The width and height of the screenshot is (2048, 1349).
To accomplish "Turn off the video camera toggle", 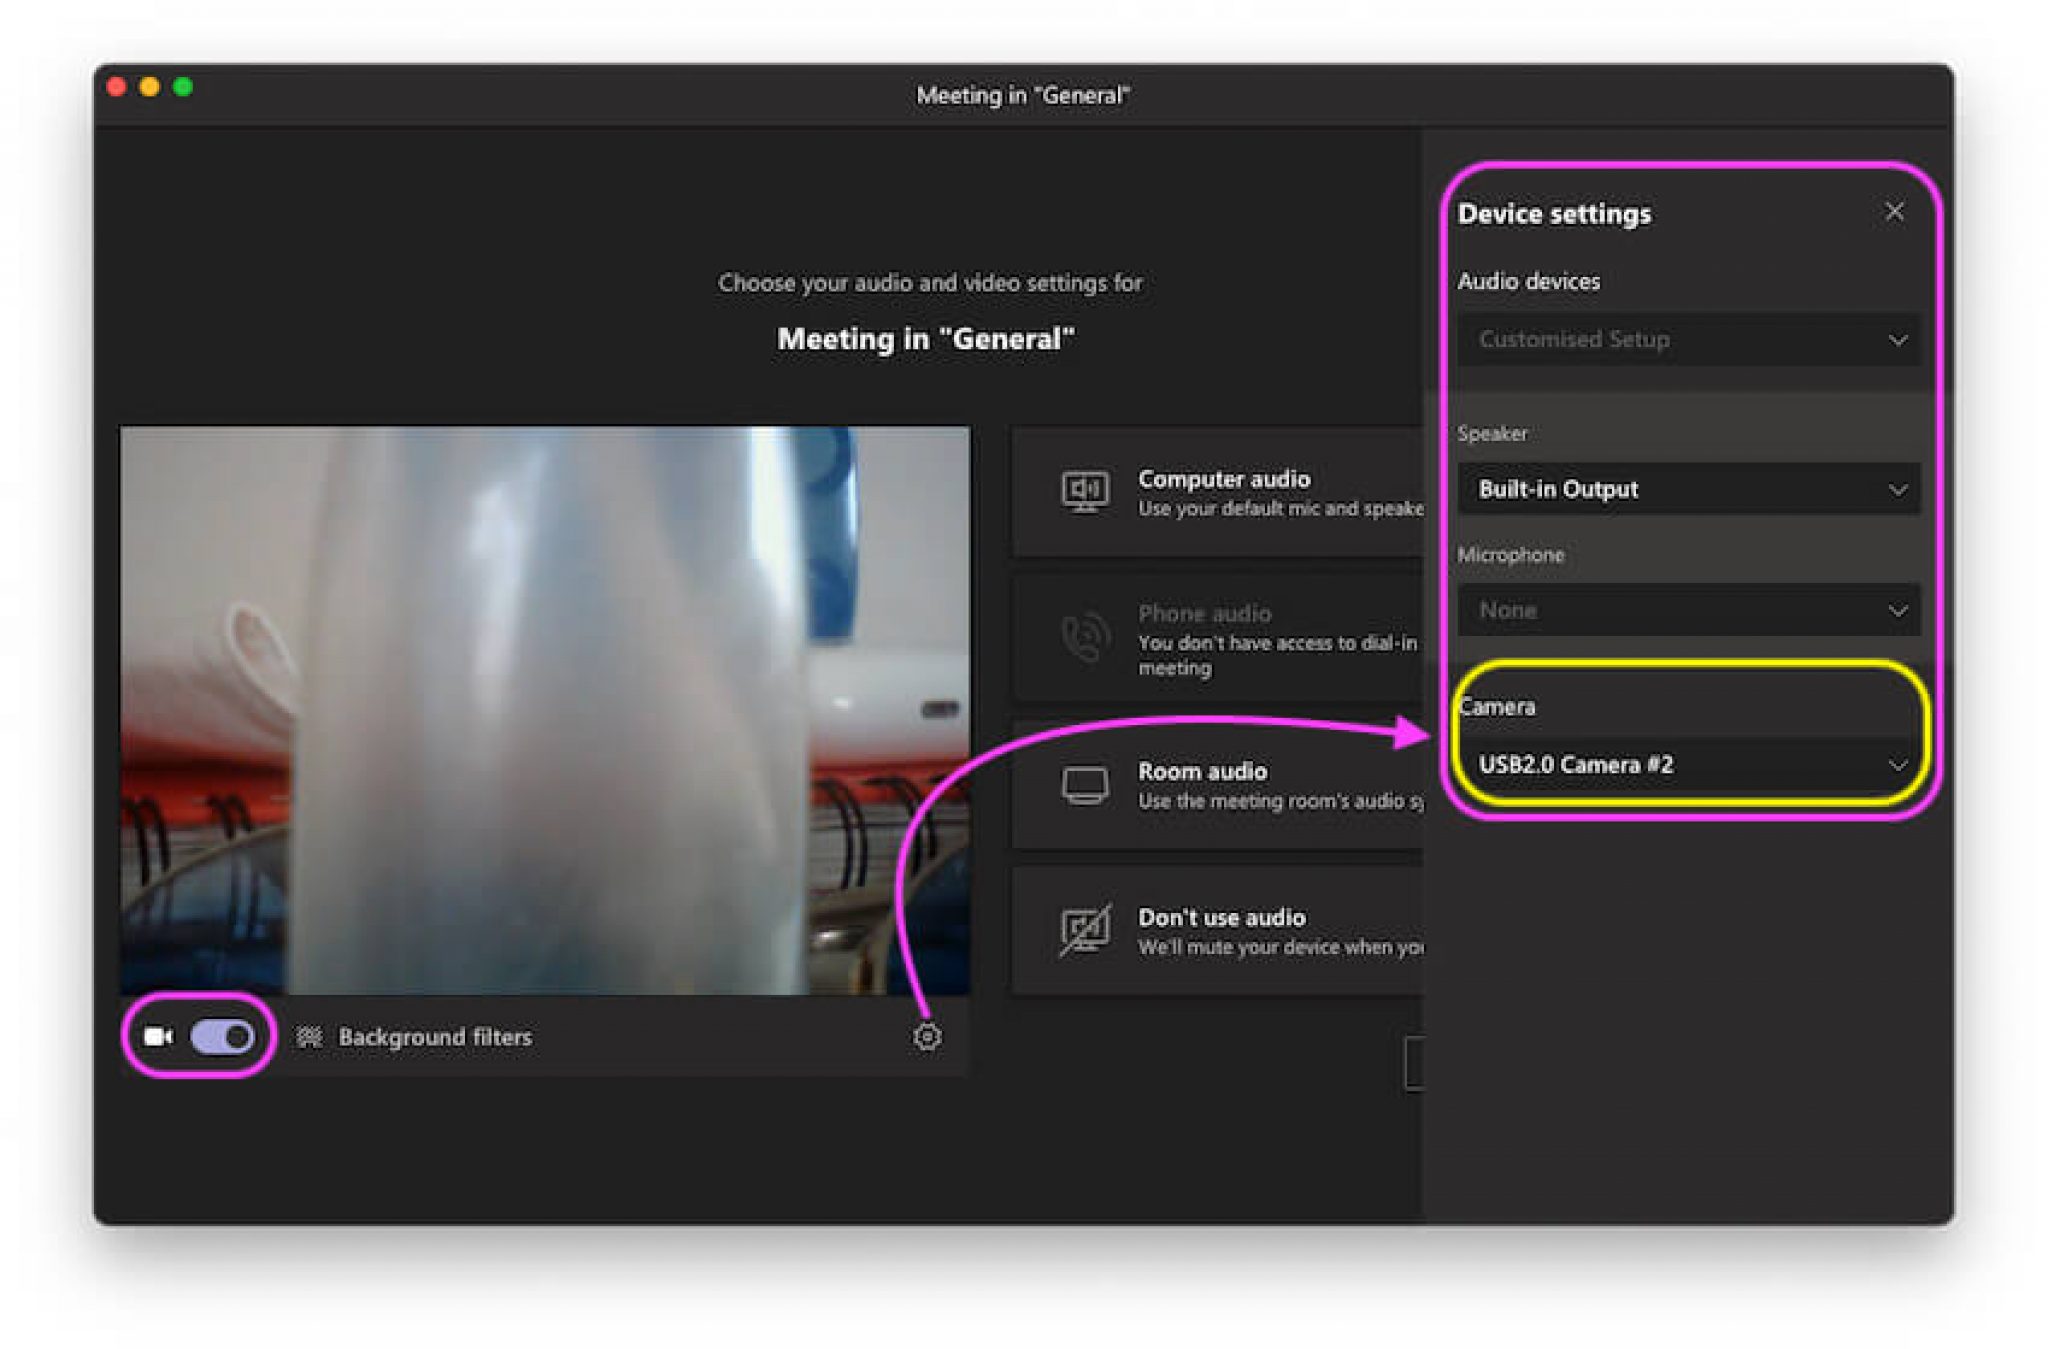I will [x=223, y=1036].
